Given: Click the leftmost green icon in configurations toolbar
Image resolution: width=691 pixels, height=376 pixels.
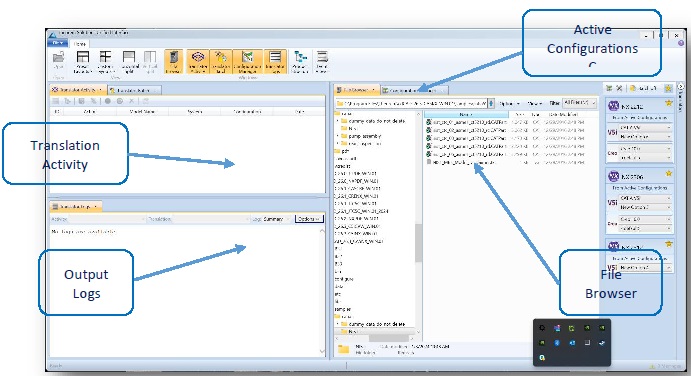Looking at the screenshot, I should 609,89.
